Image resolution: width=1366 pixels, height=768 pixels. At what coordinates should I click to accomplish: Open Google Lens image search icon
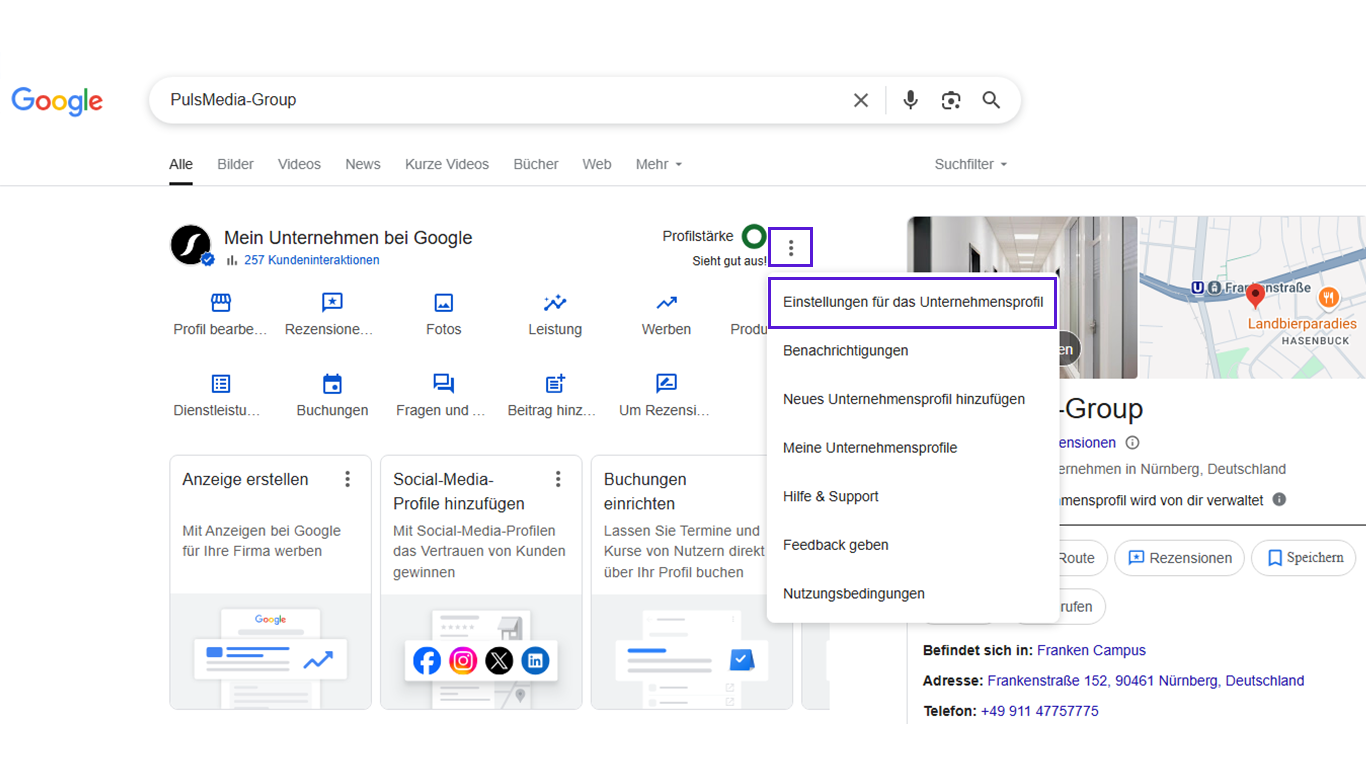pos(951,100)
